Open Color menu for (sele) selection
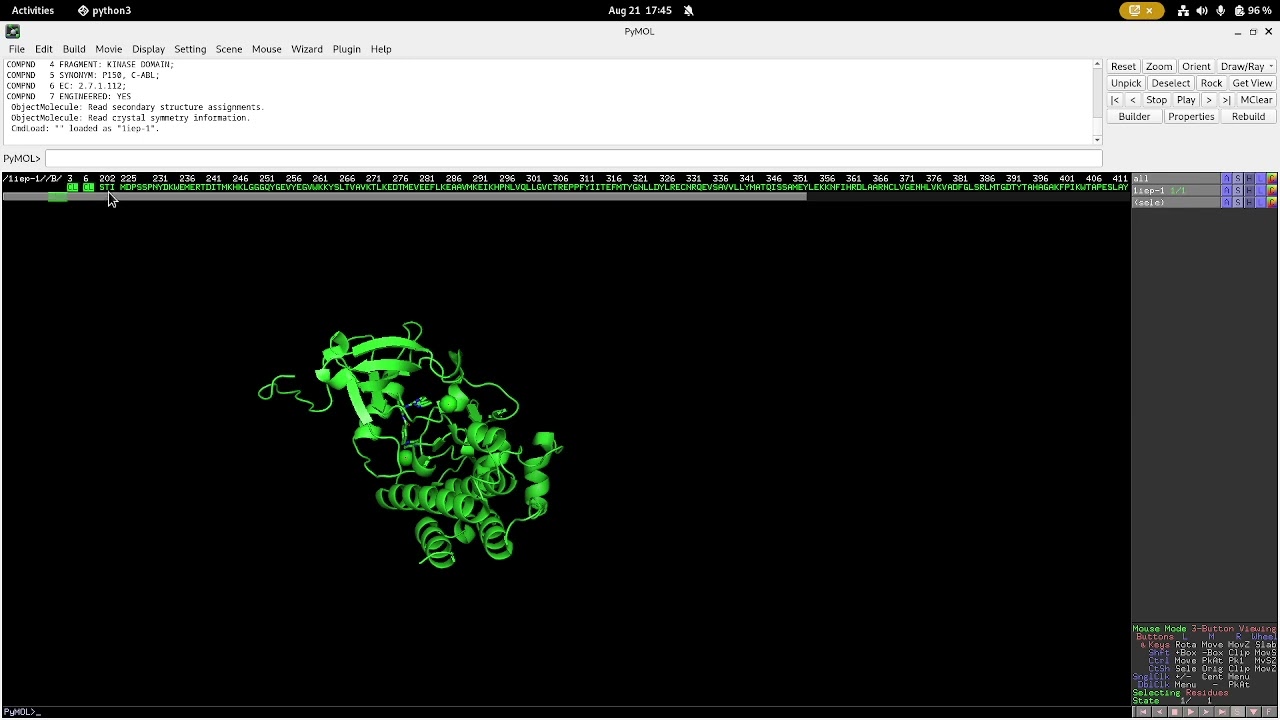Viewport: 1280px width, 720px height. point(1272,203)
